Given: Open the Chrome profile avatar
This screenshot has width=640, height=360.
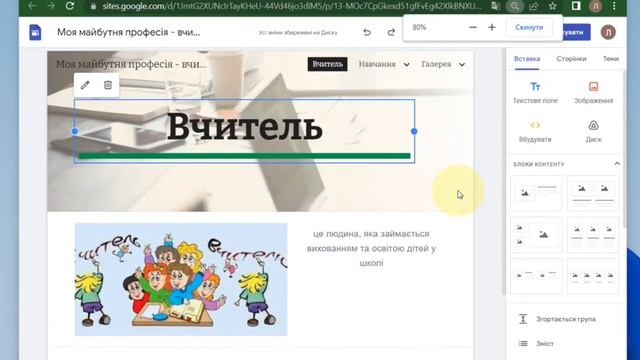Looking at the screenshot, I should (x=596, y=6).
